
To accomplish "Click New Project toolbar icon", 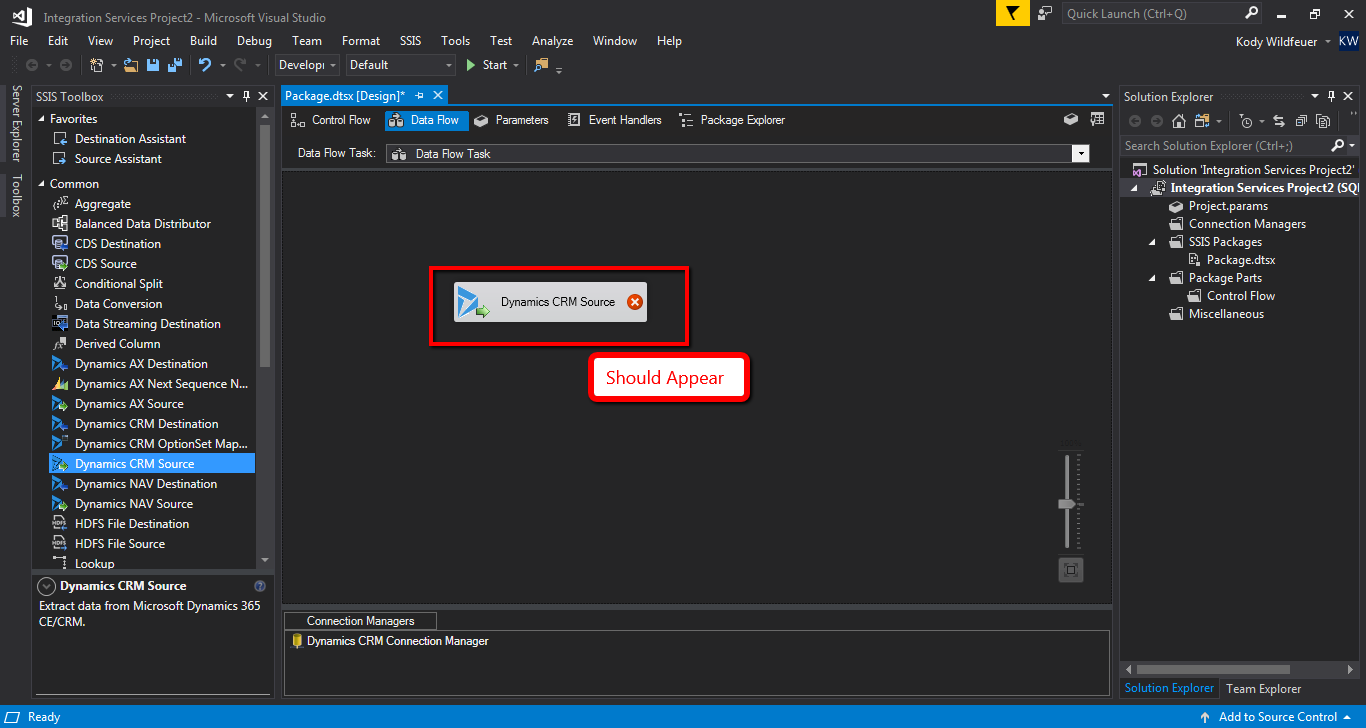I will click(97, 65).
